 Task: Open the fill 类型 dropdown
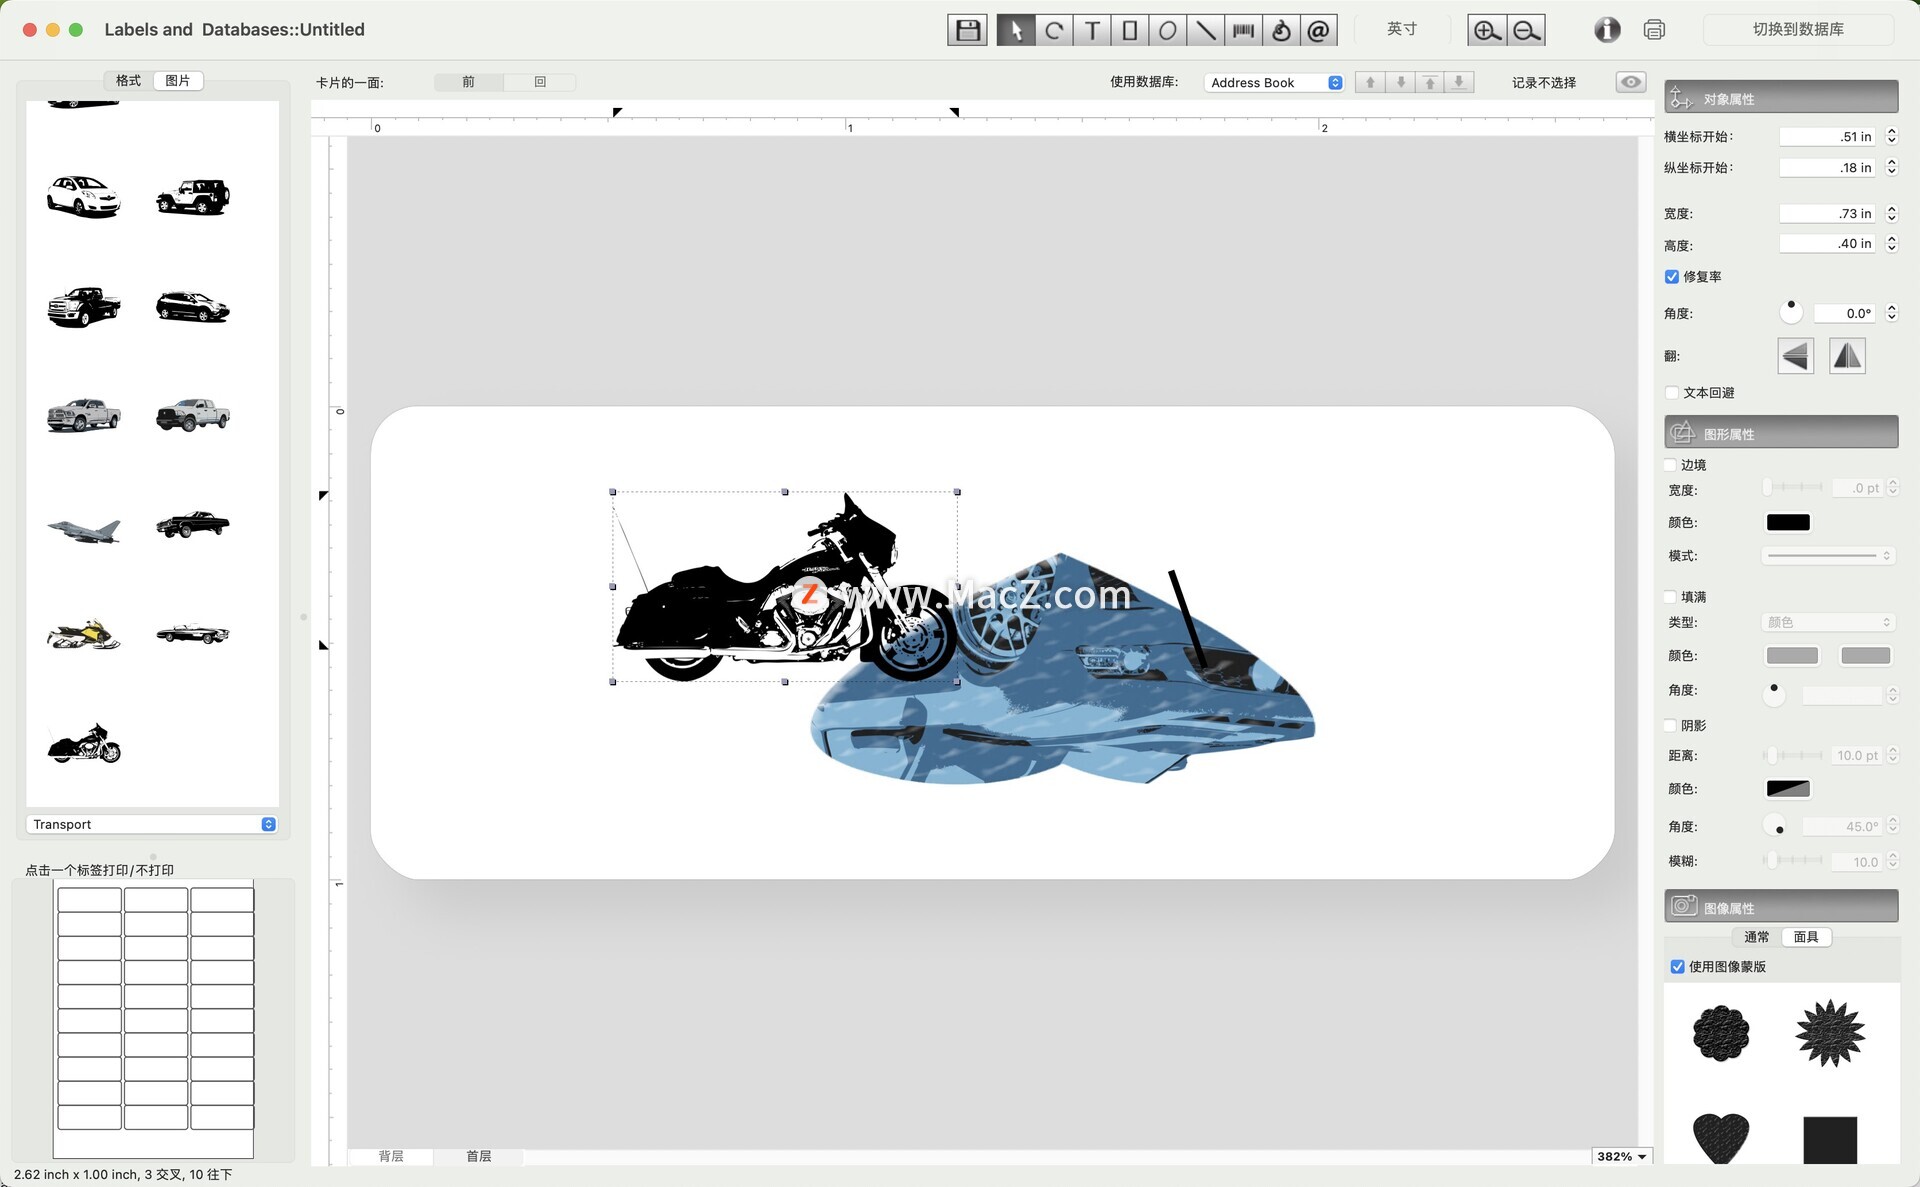1828,622
